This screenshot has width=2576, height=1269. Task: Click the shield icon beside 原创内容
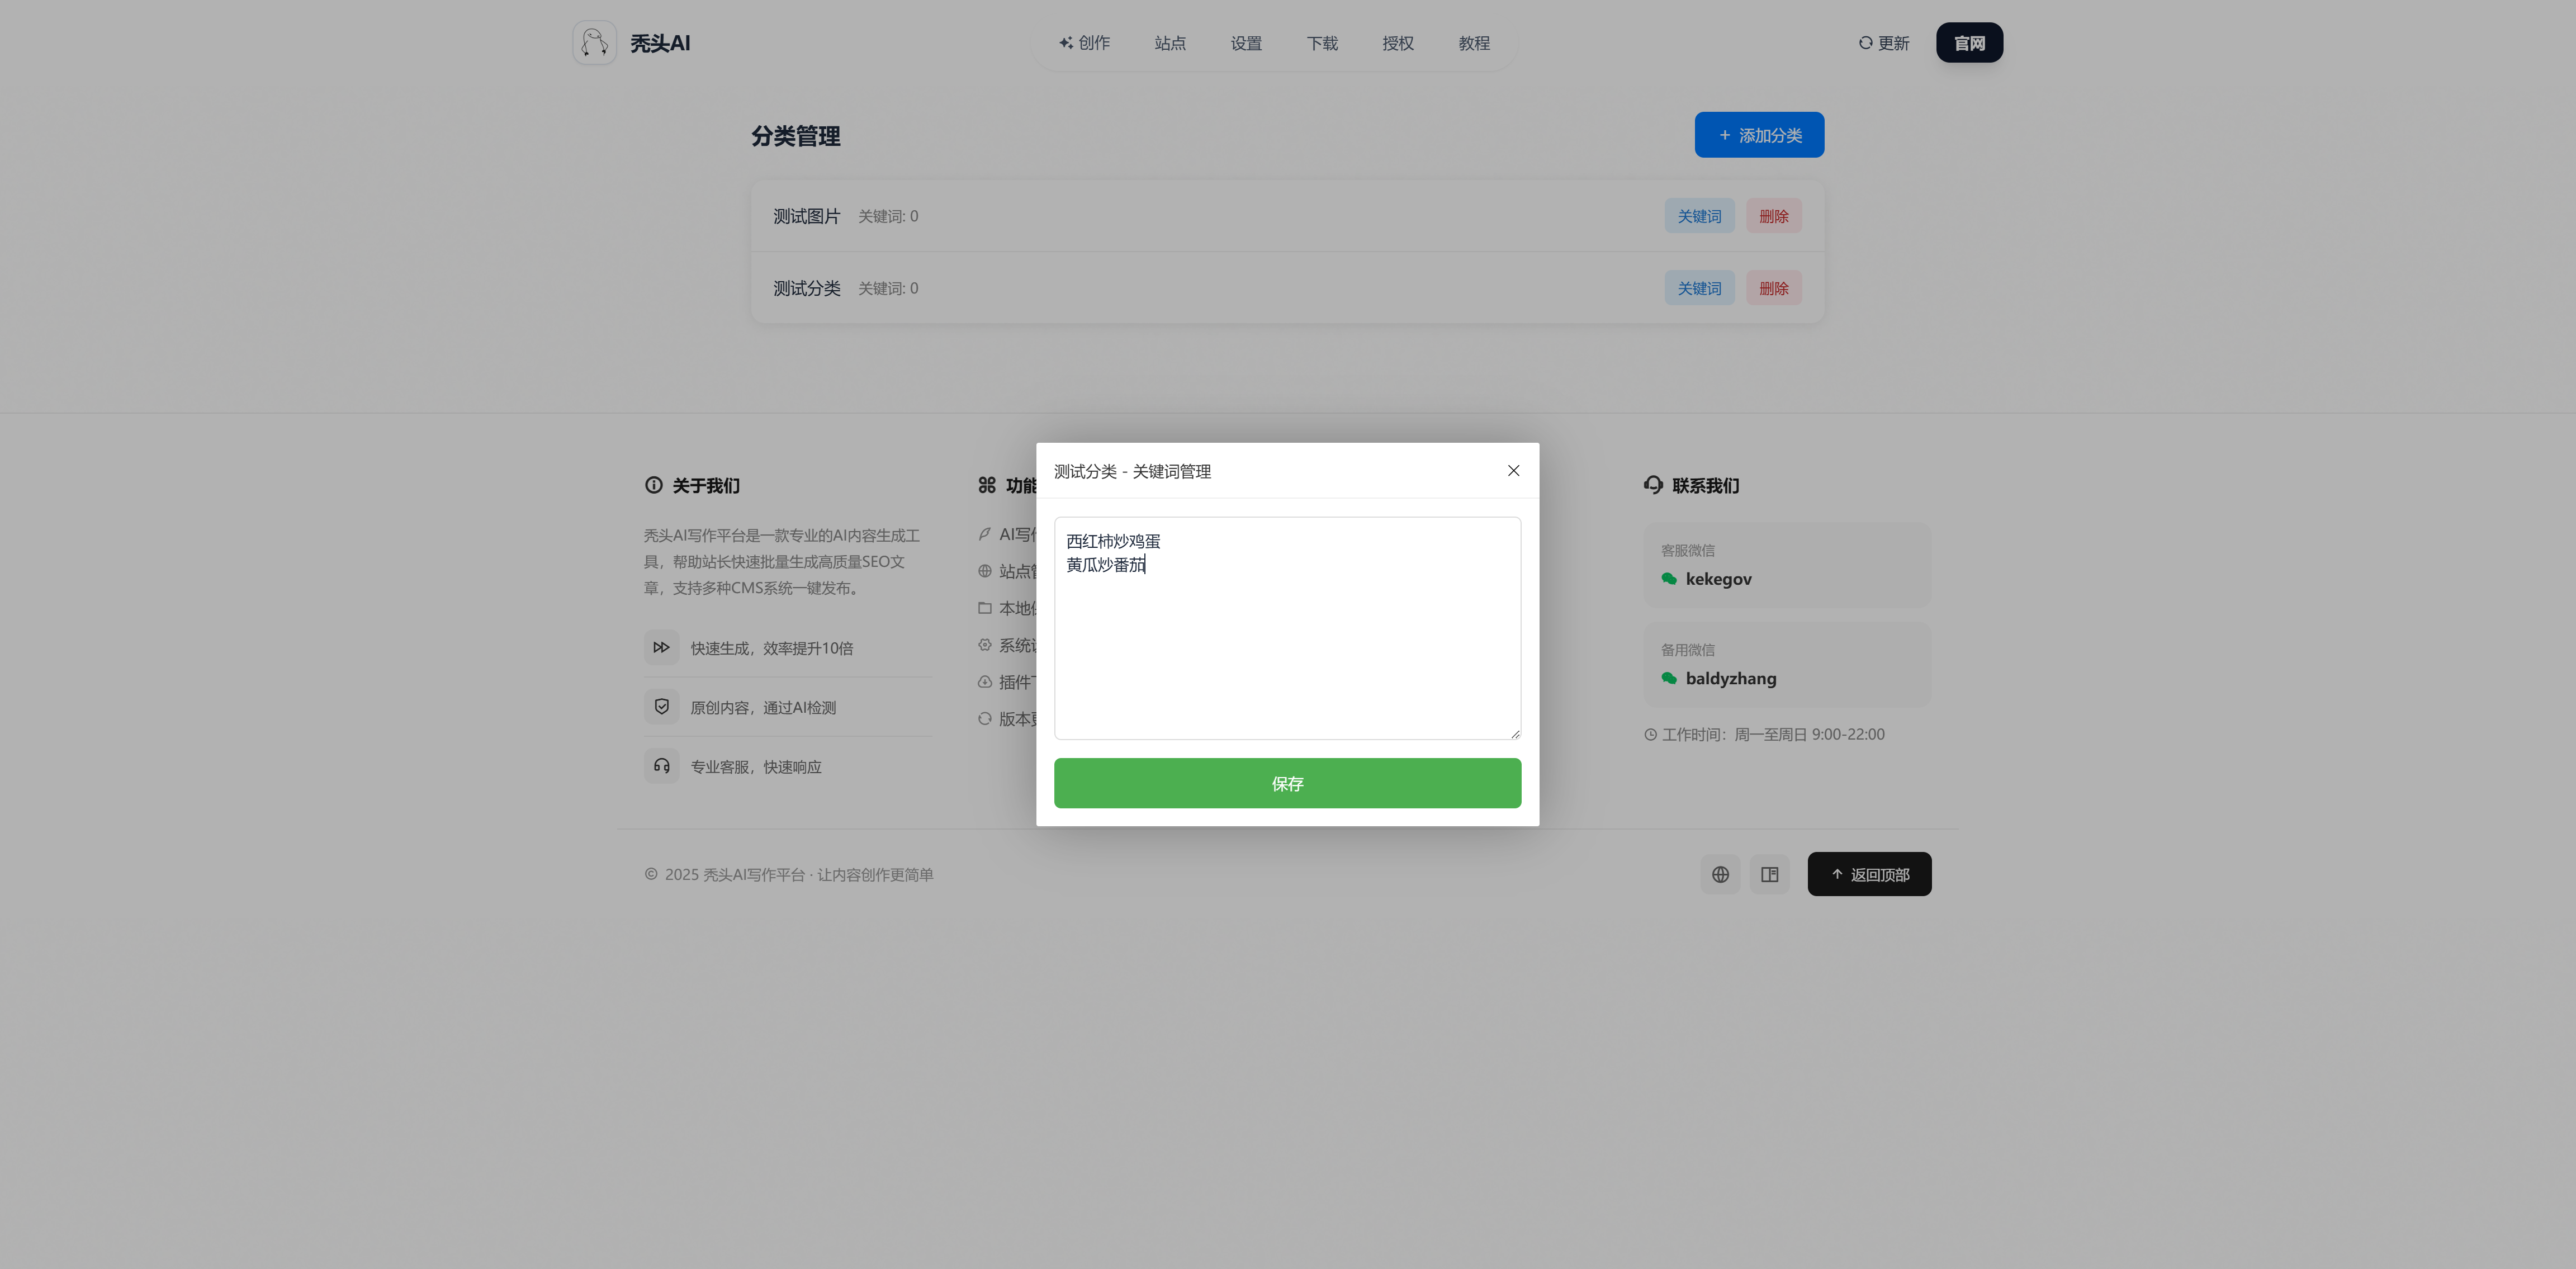(x=661, y=707)
